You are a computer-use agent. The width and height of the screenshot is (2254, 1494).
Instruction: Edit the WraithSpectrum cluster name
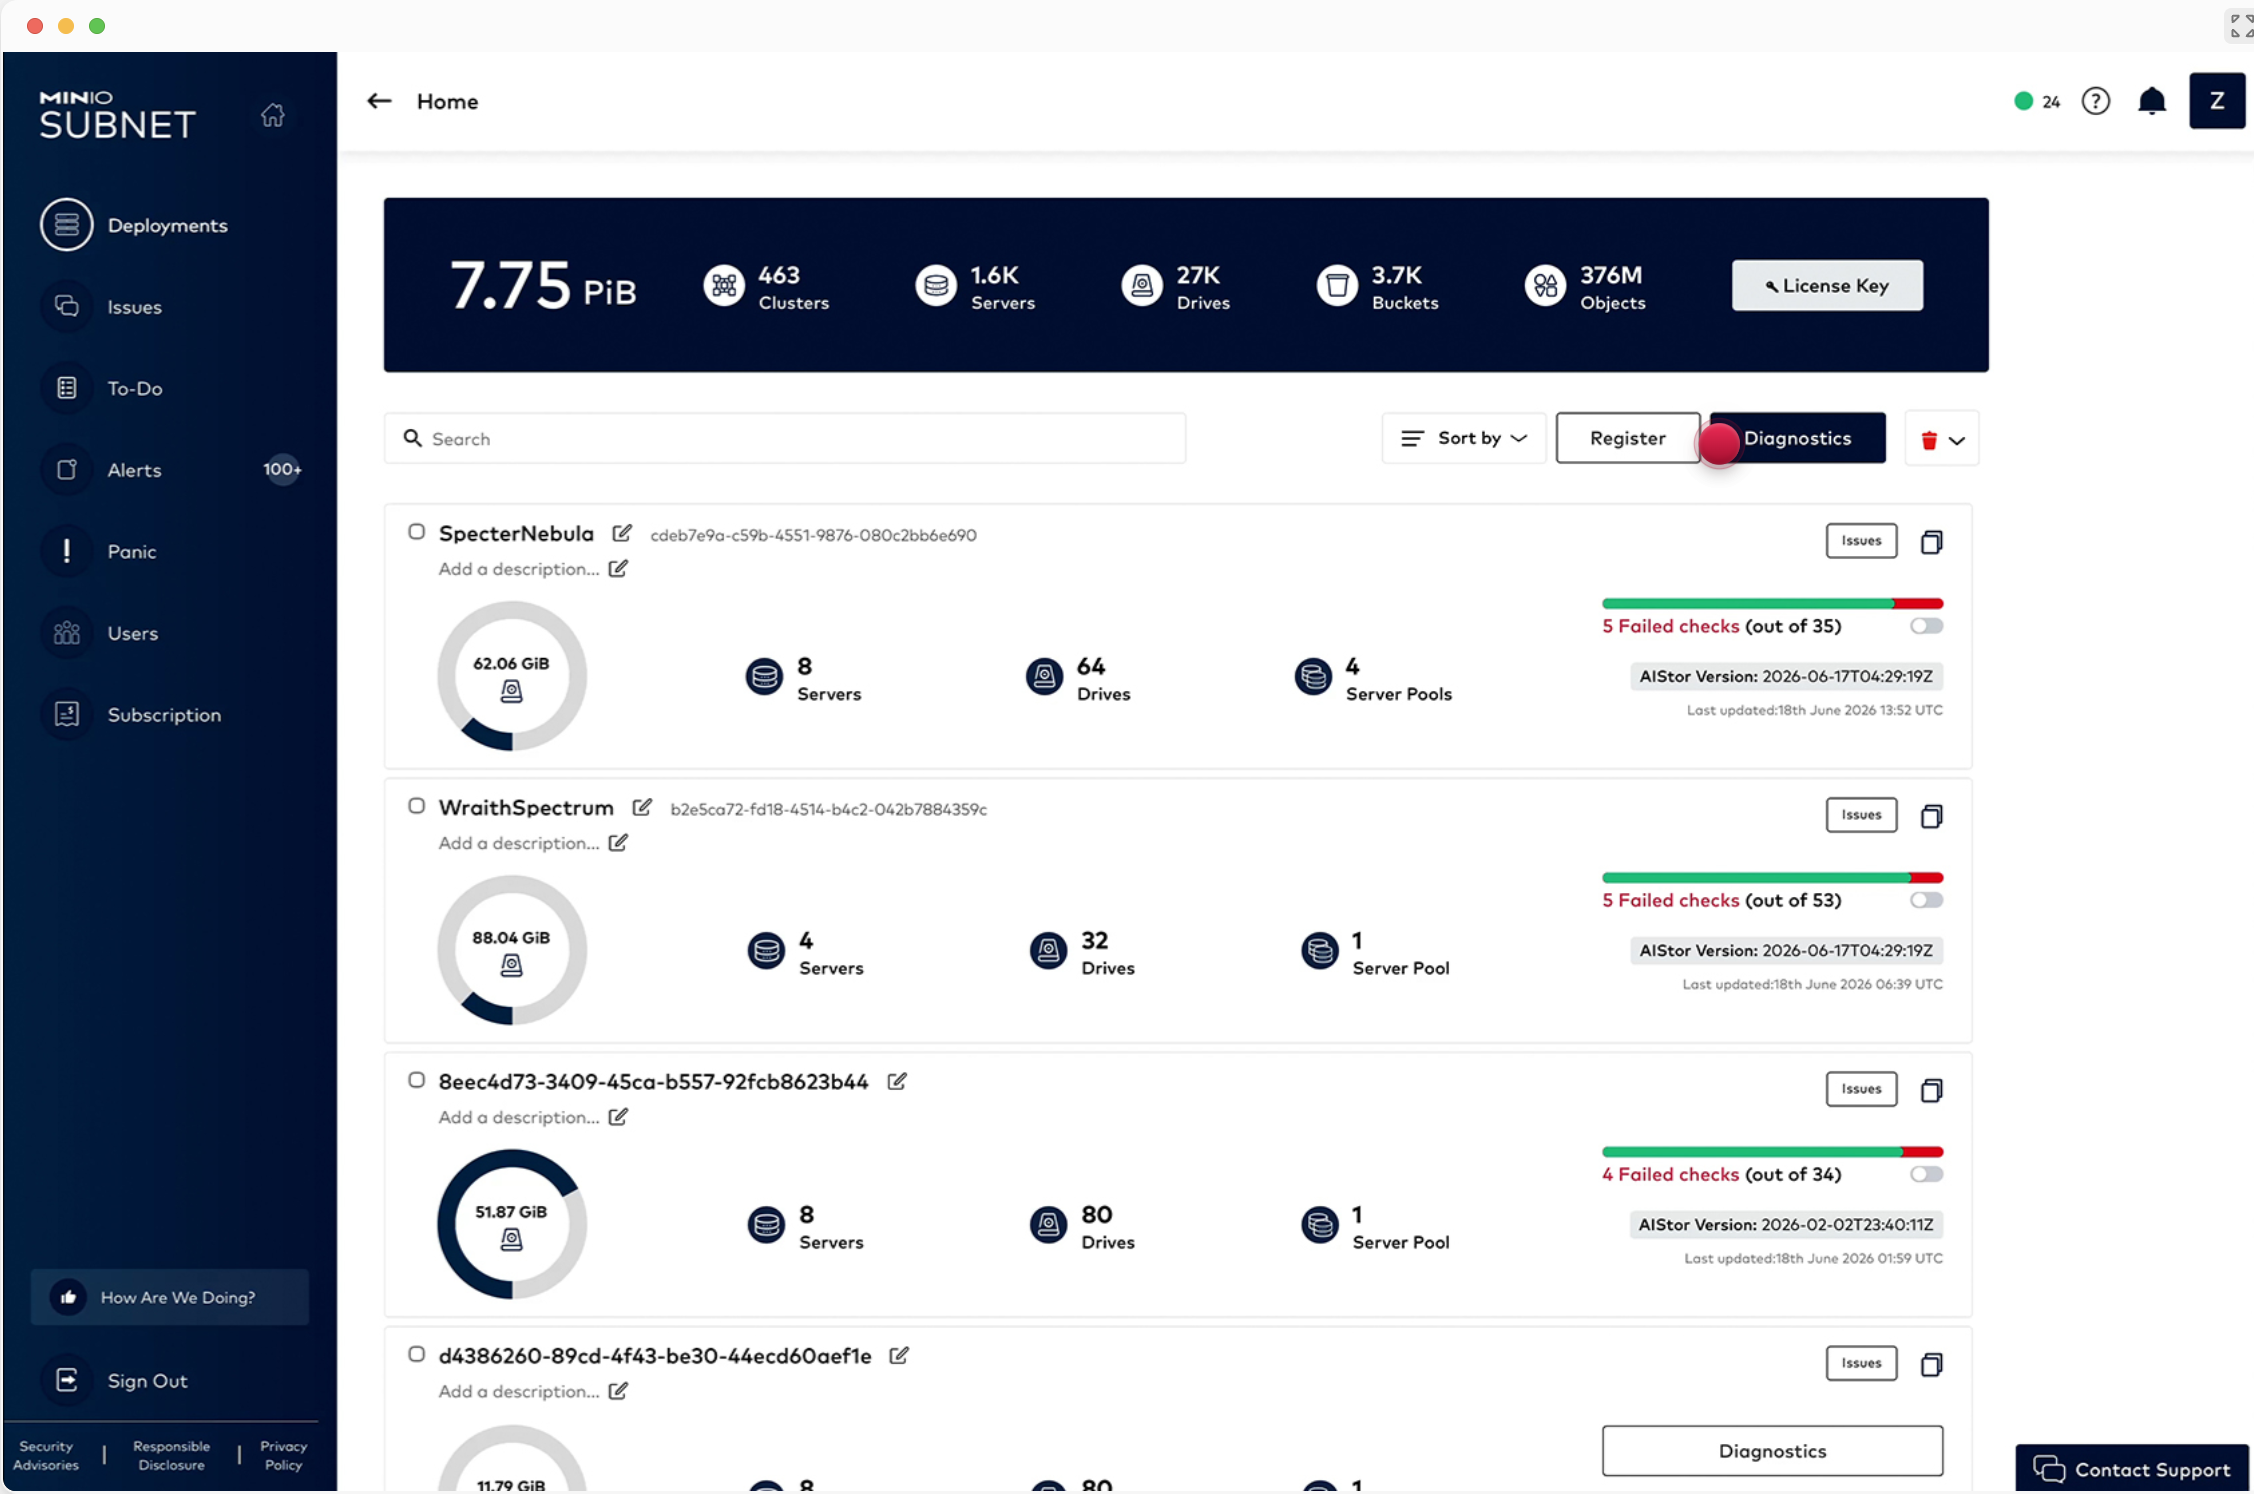pyautogui.click(x=642, y=807)
